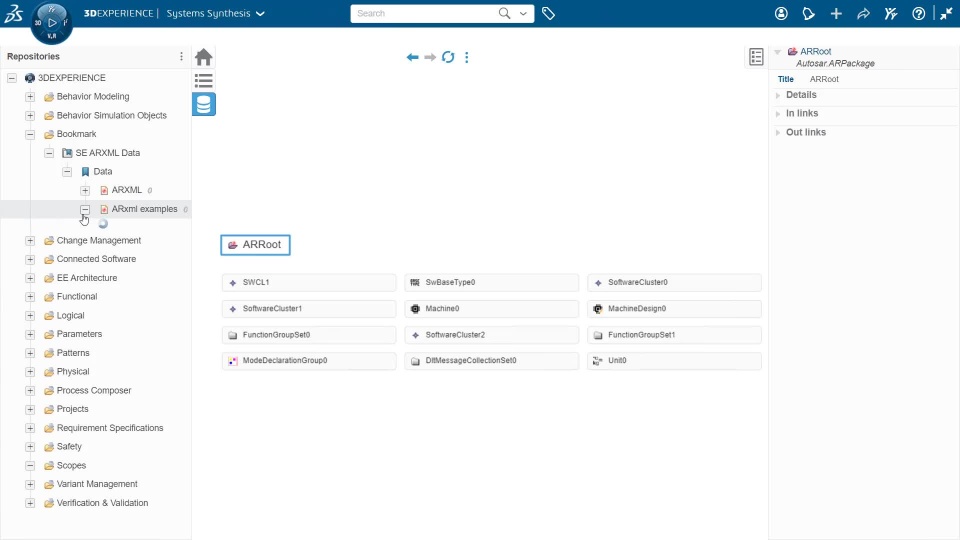Open the Systems Synthesis app dropdown
Screen dimensions: 960x540
216,13
